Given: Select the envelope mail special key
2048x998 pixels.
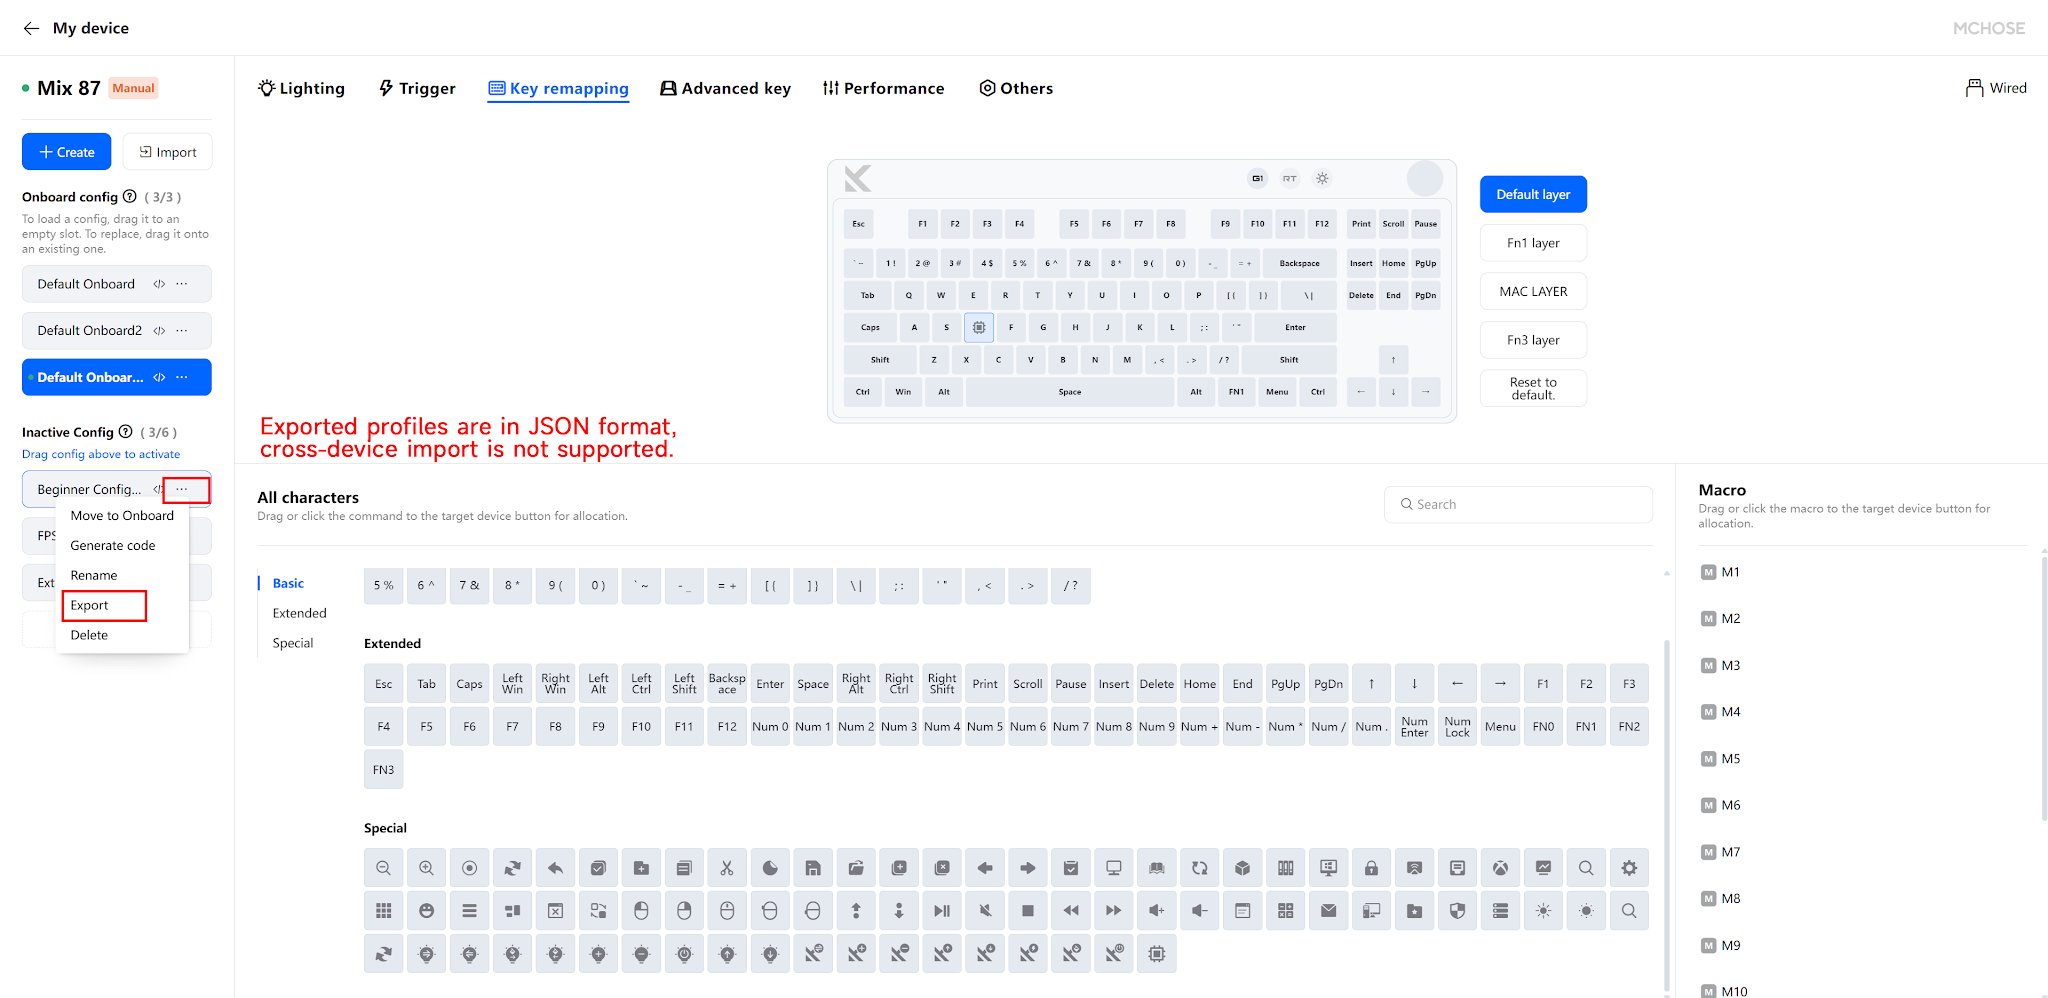Looking at the screenshot, I should [1328, 911].
